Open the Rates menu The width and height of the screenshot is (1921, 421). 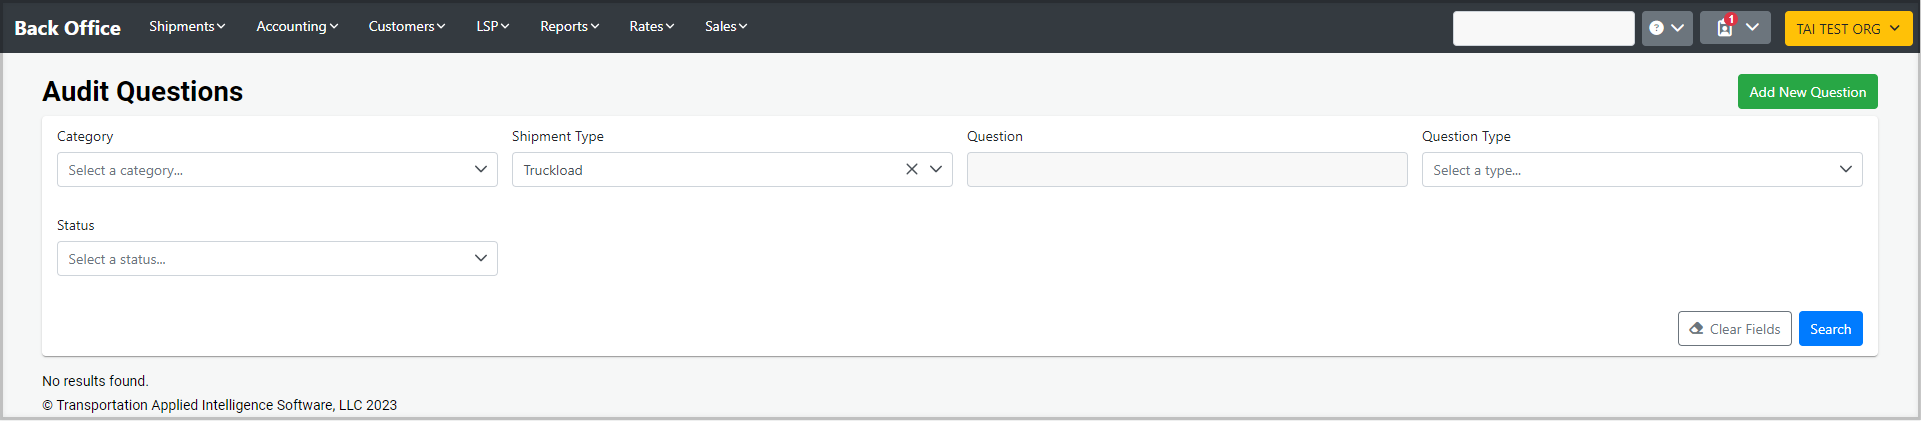[x=651, y=26]
